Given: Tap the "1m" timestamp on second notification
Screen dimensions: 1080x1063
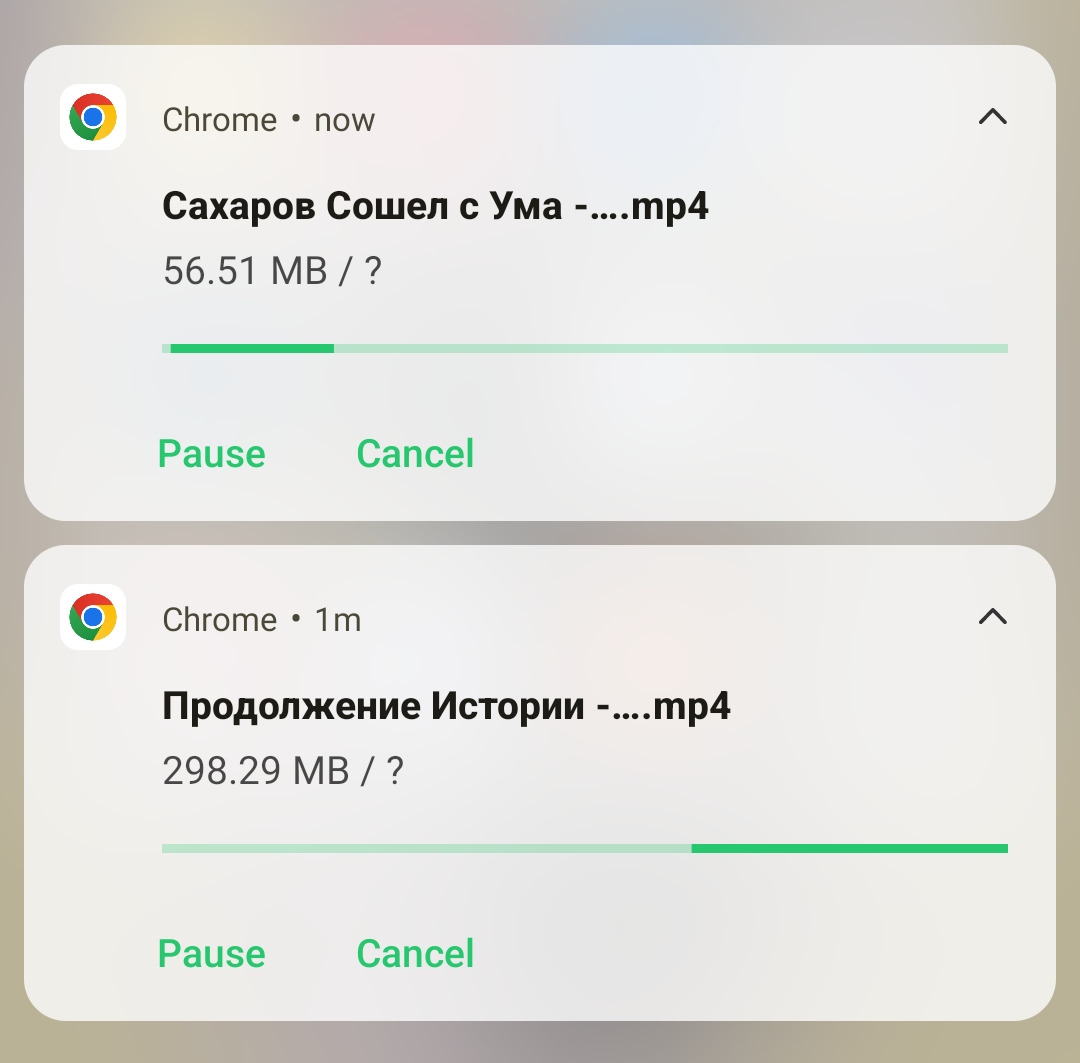Looking at the screenshot, I should point(338,620).
